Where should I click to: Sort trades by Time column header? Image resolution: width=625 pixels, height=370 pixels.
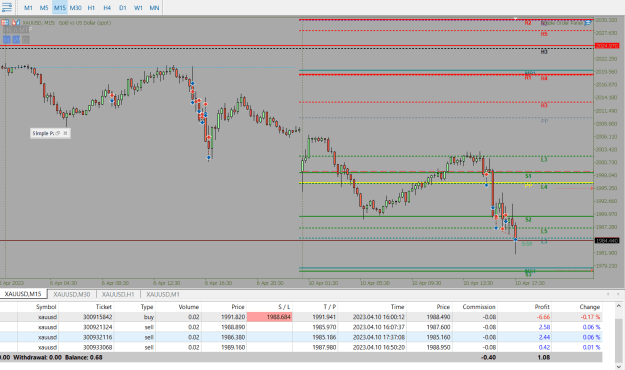click(x=397, y=307)
